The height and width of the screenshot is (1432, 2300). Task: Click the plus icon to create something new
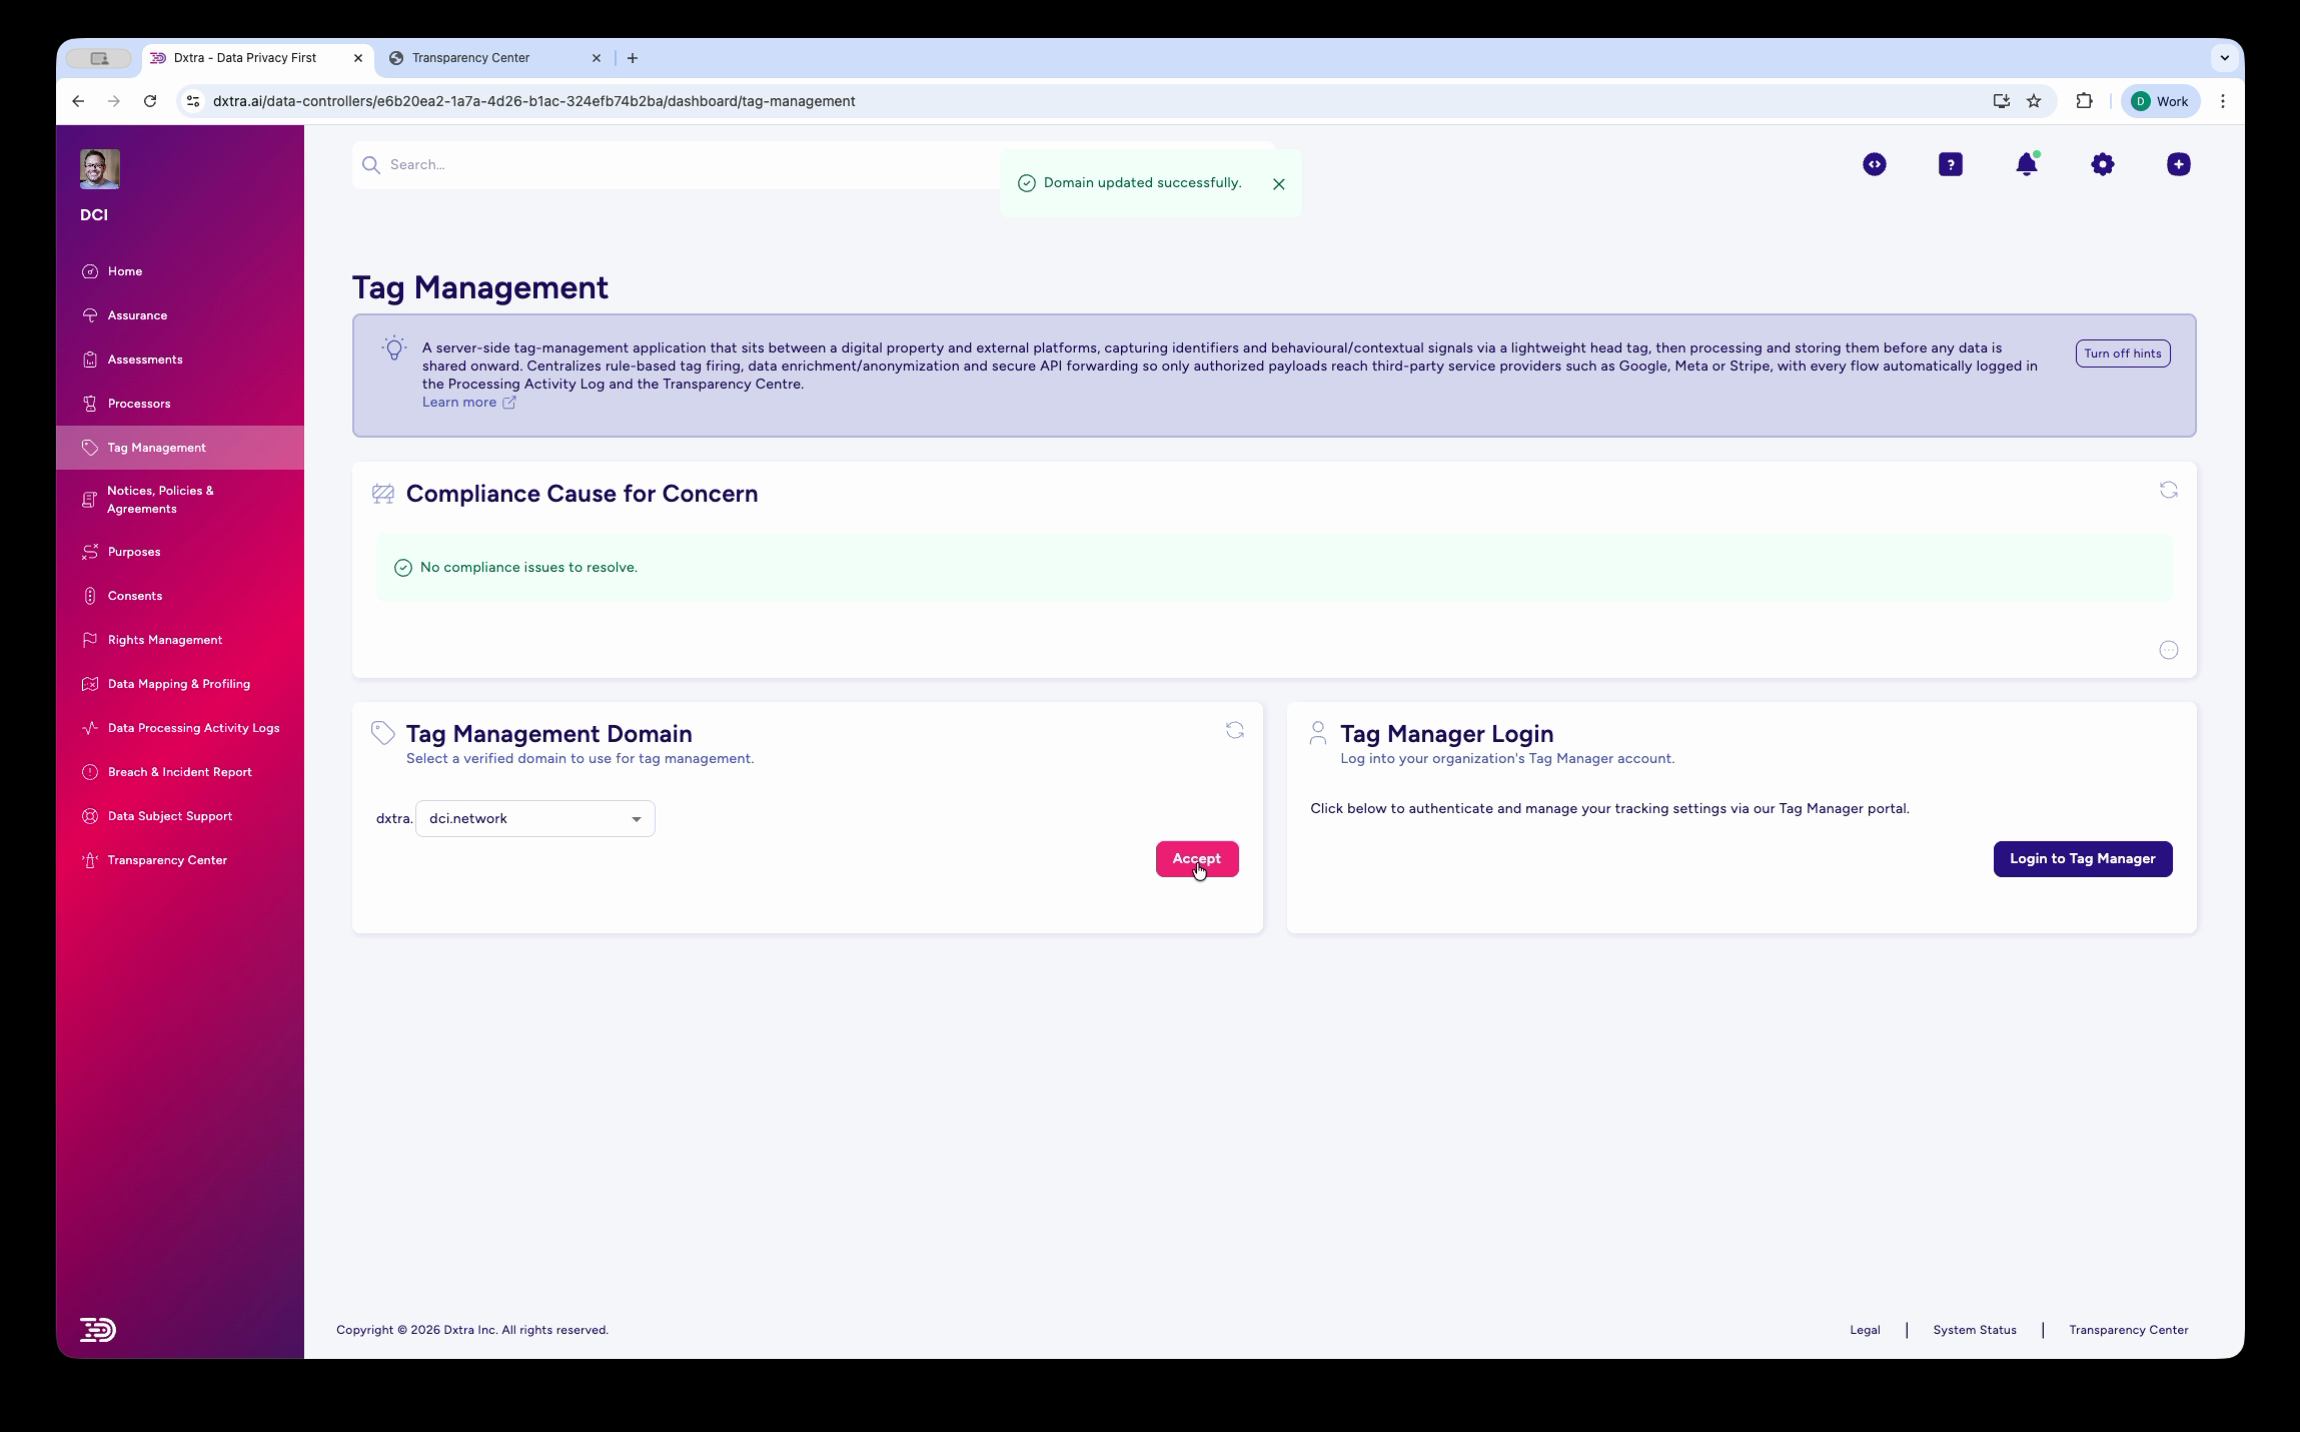pos(2178,164)
